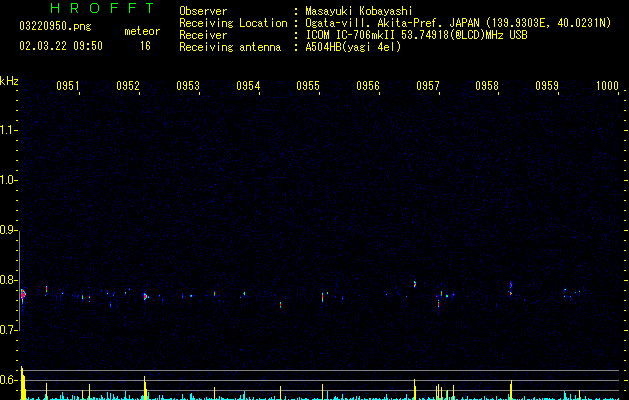The image size is (629, 400).
Task: Click the 0953 time marker
Action: (188, 86)
